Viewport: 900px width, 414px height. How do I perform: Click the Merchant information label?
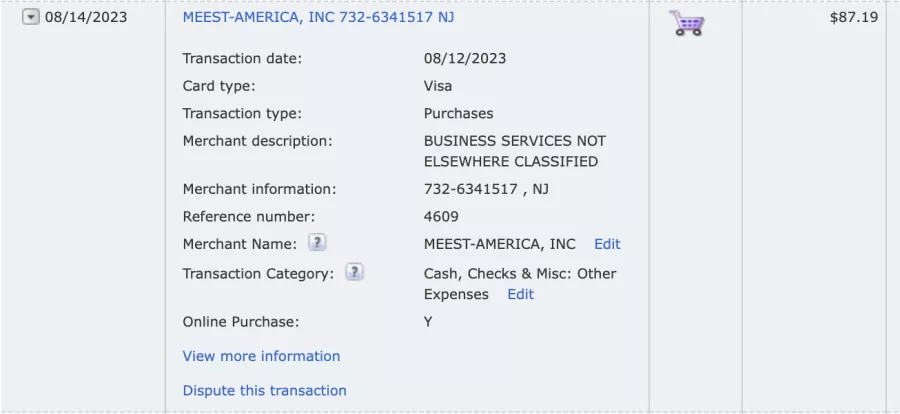(259, 189)
